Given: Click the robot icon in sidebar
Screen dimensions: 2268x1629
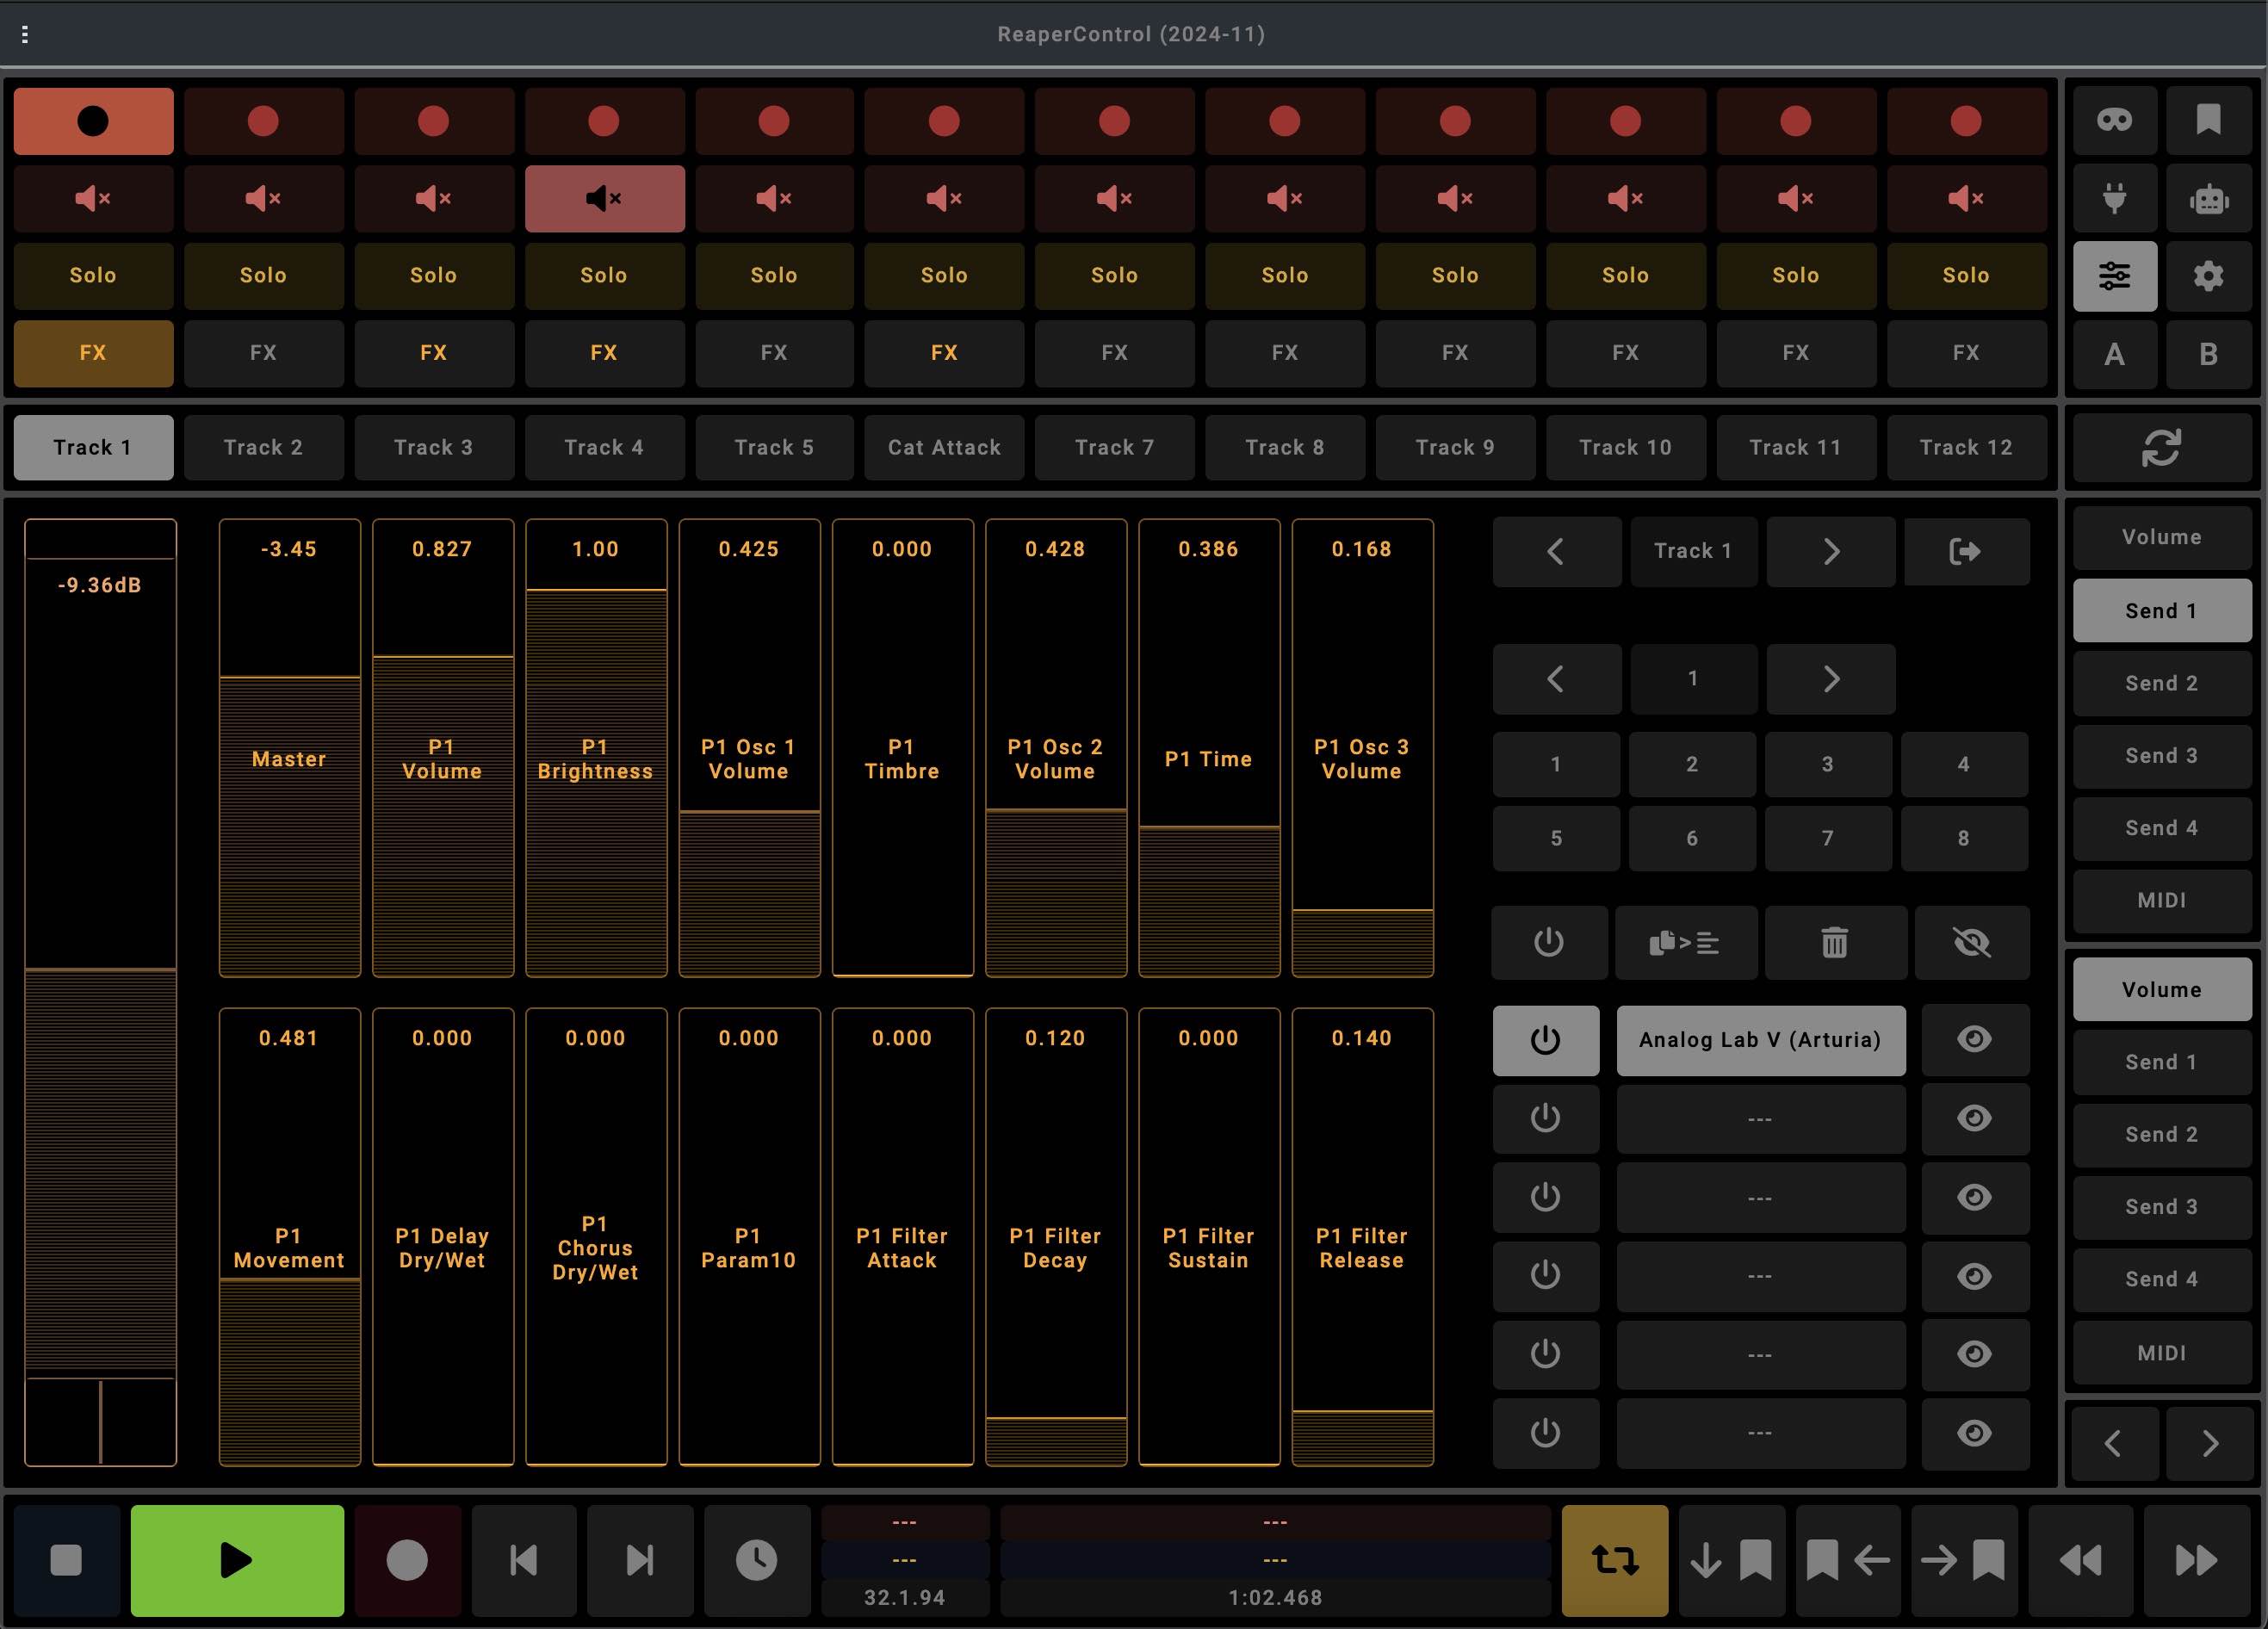Looking at the screenshot, I should pos(2208,199).
